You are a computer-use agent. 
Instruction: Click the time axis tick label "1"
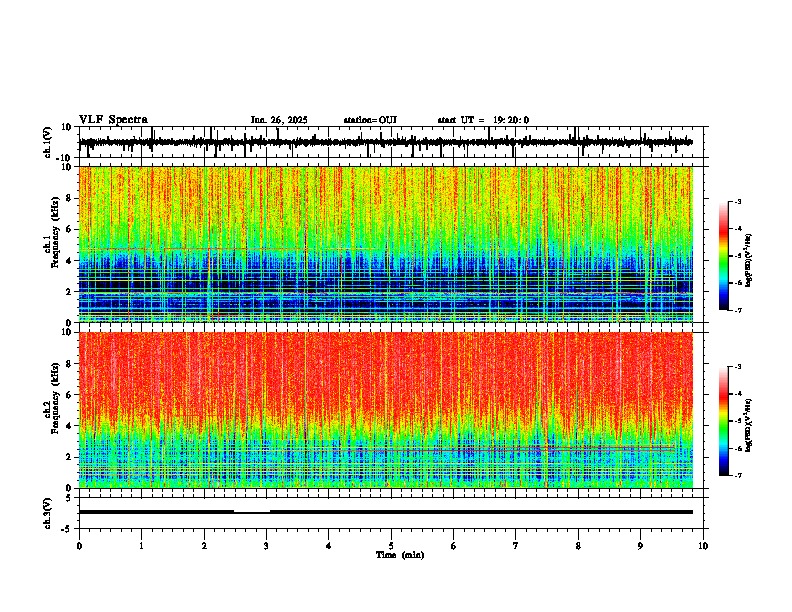coord(141,546)
